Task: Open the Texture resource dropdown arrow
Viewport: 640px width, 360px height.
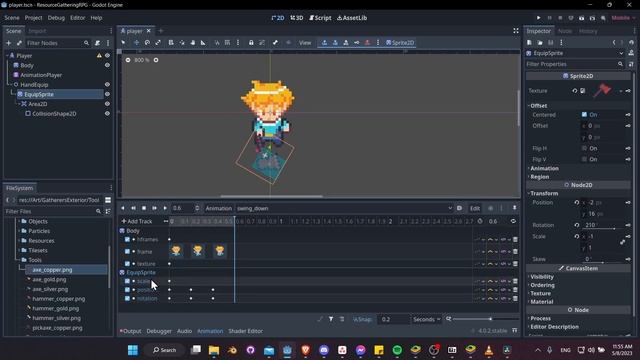Action: 621,91
